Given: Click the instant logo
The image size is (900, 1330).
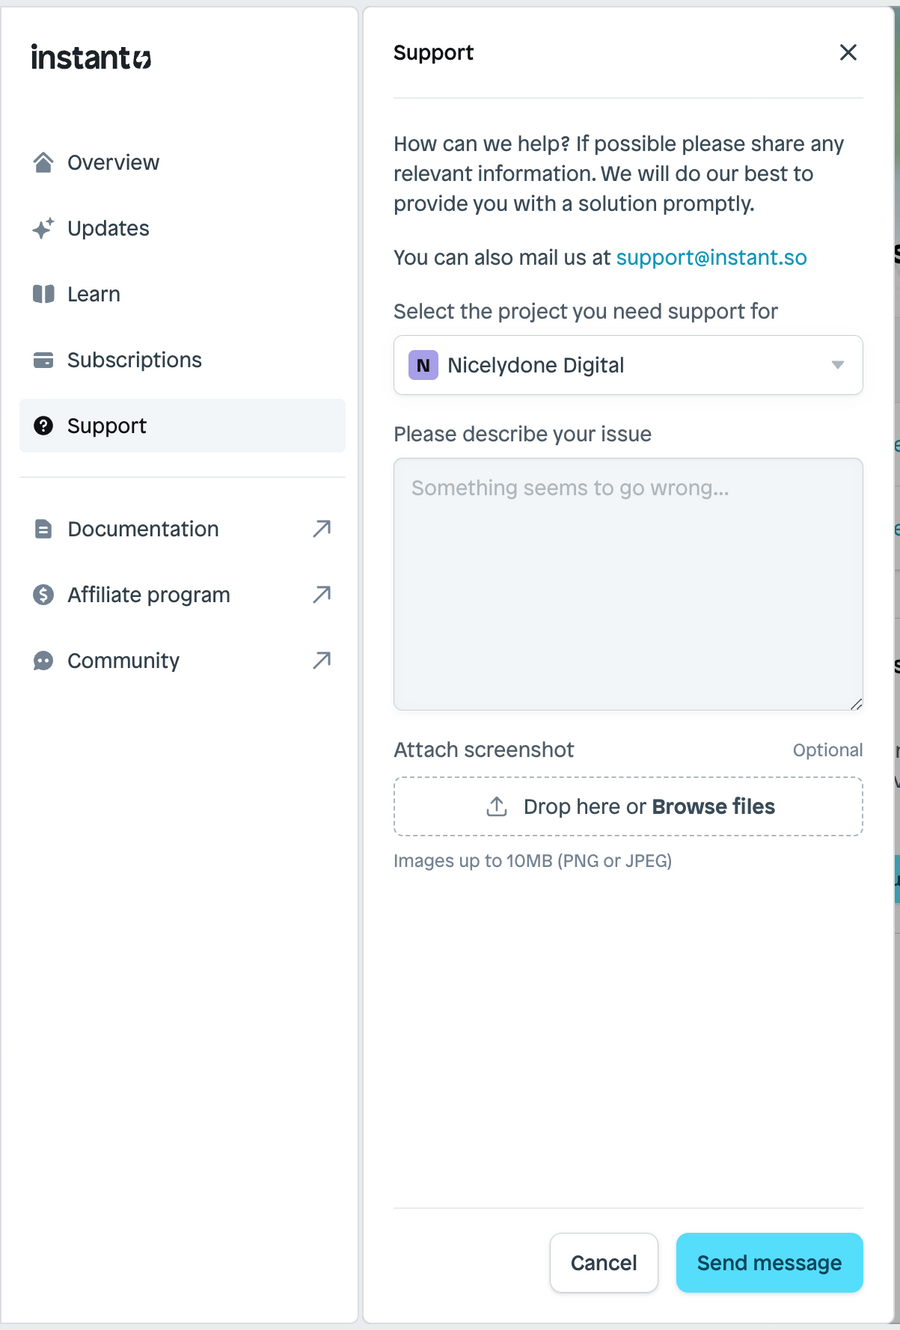Looking at the screenshot, I should click(90, 57).
